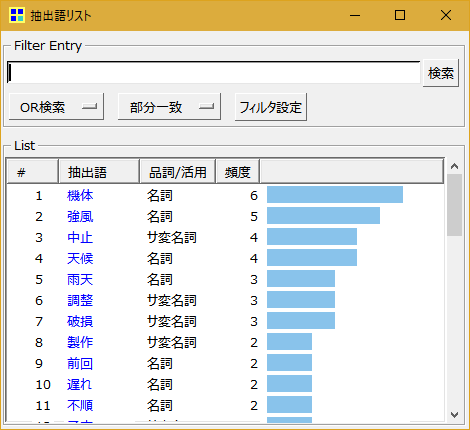
Task: Select the word 雨天
Action: point(80,279)
